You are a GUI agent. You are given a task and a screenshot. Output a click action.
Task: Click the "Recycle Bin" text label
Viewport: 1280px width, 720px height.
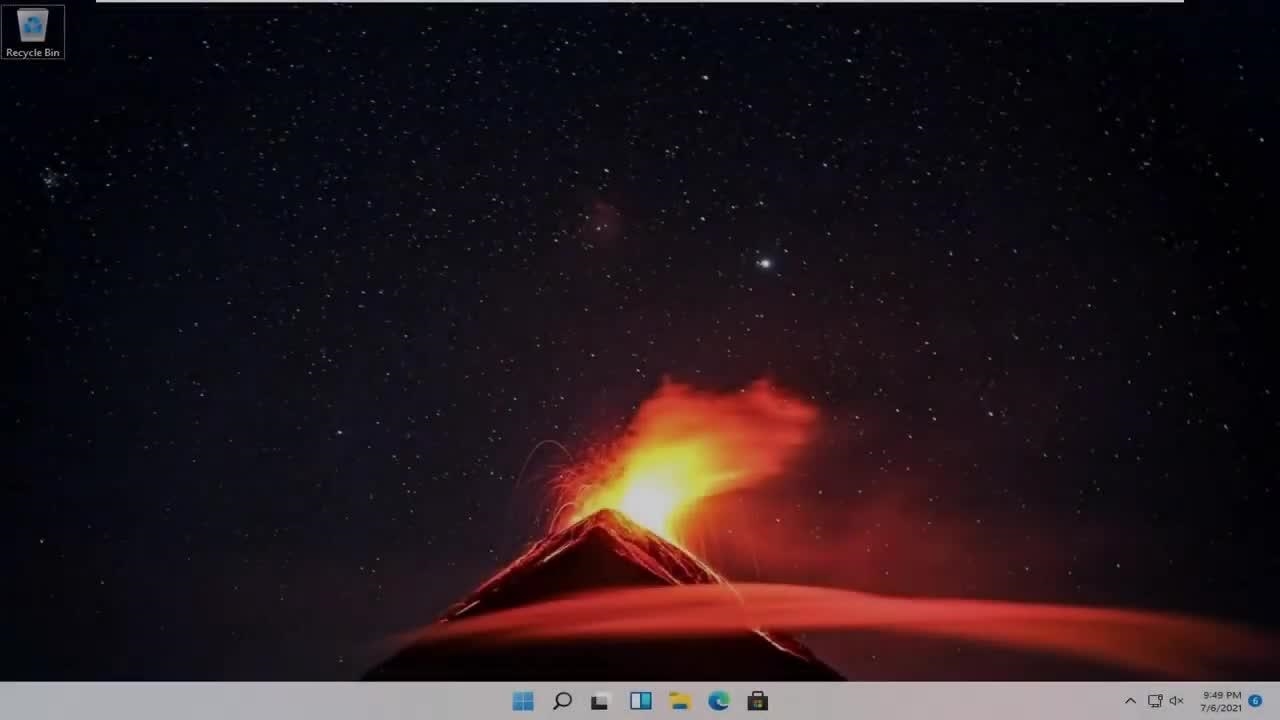(33, 52)
